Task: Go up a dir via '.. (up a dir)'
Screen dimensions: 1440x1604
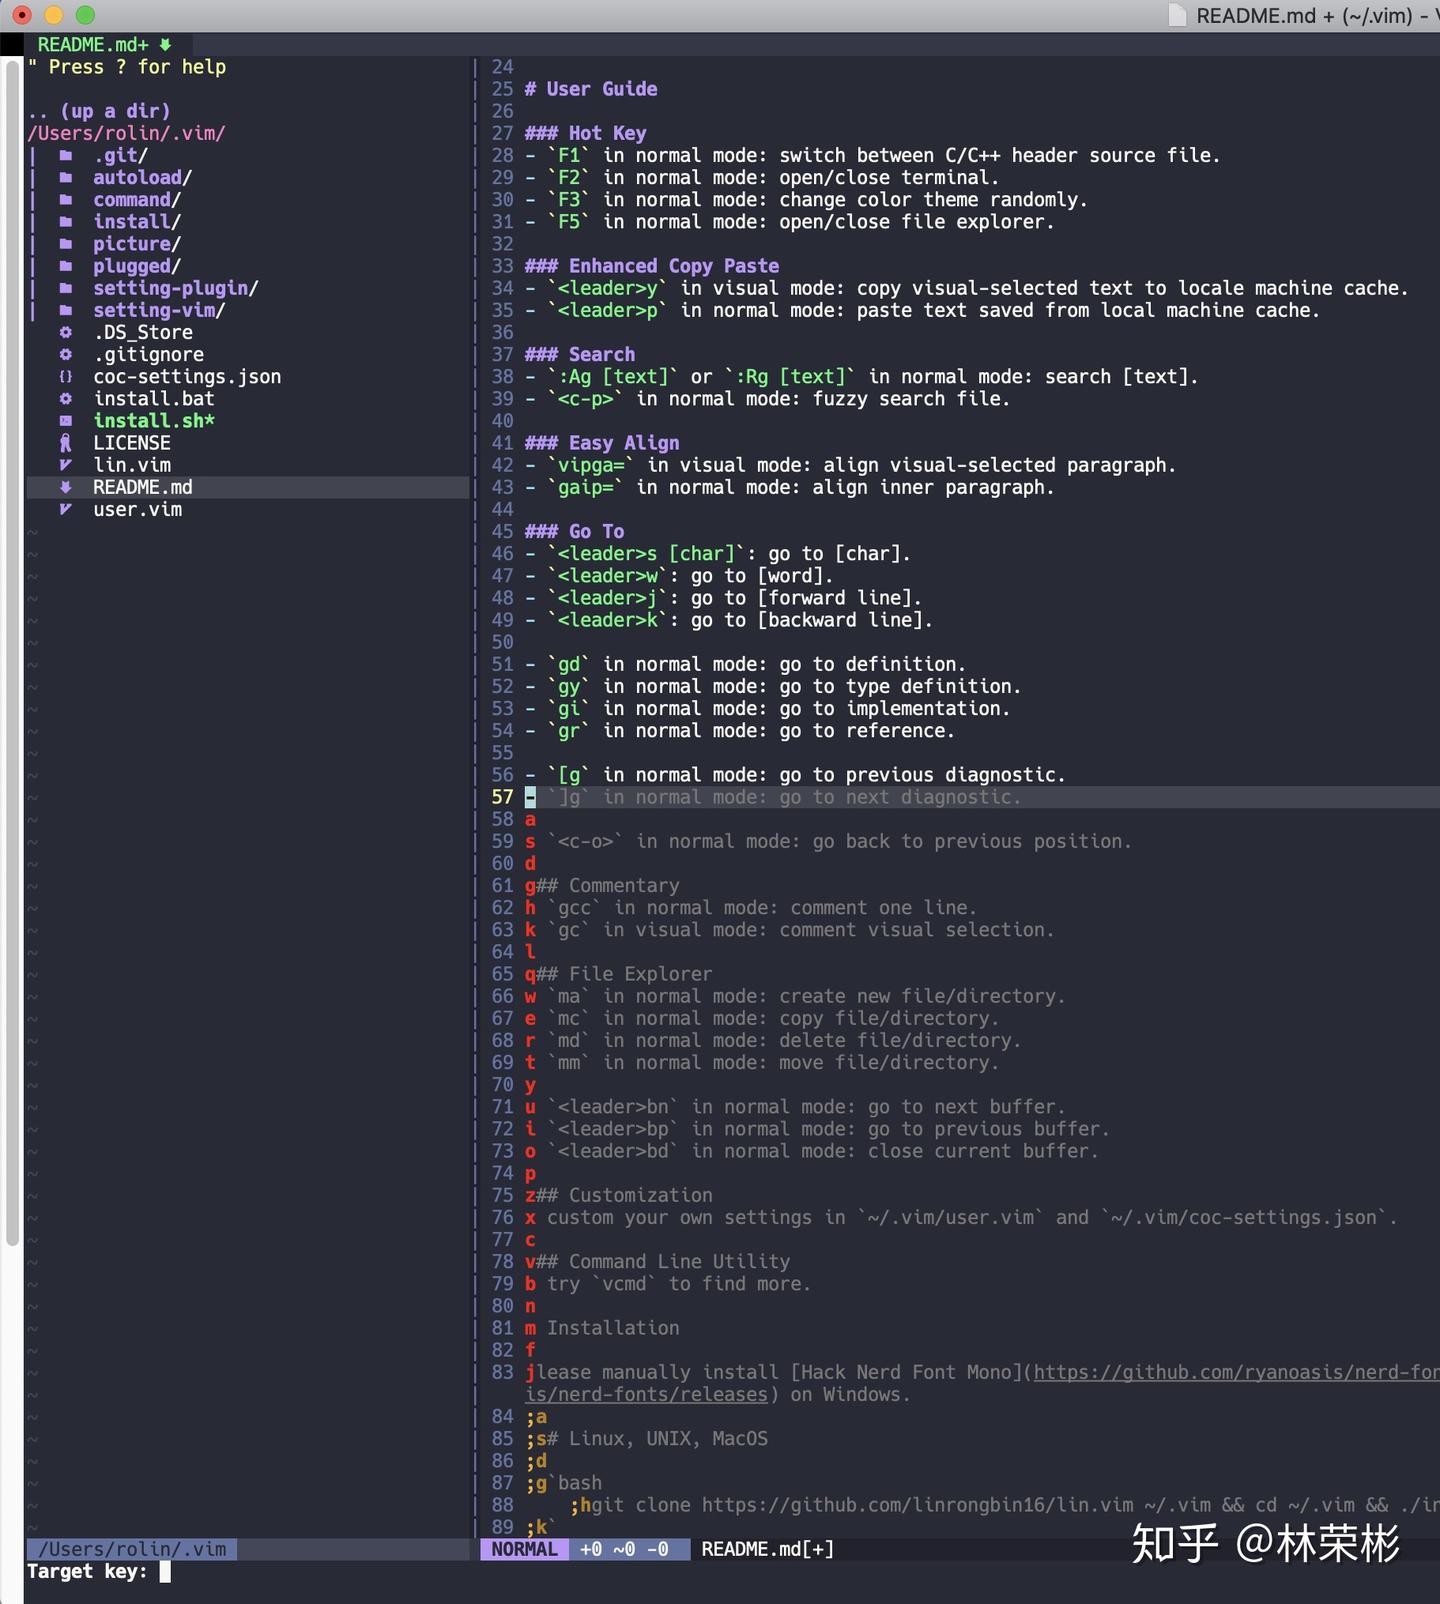Action: [x=99, y=111]
